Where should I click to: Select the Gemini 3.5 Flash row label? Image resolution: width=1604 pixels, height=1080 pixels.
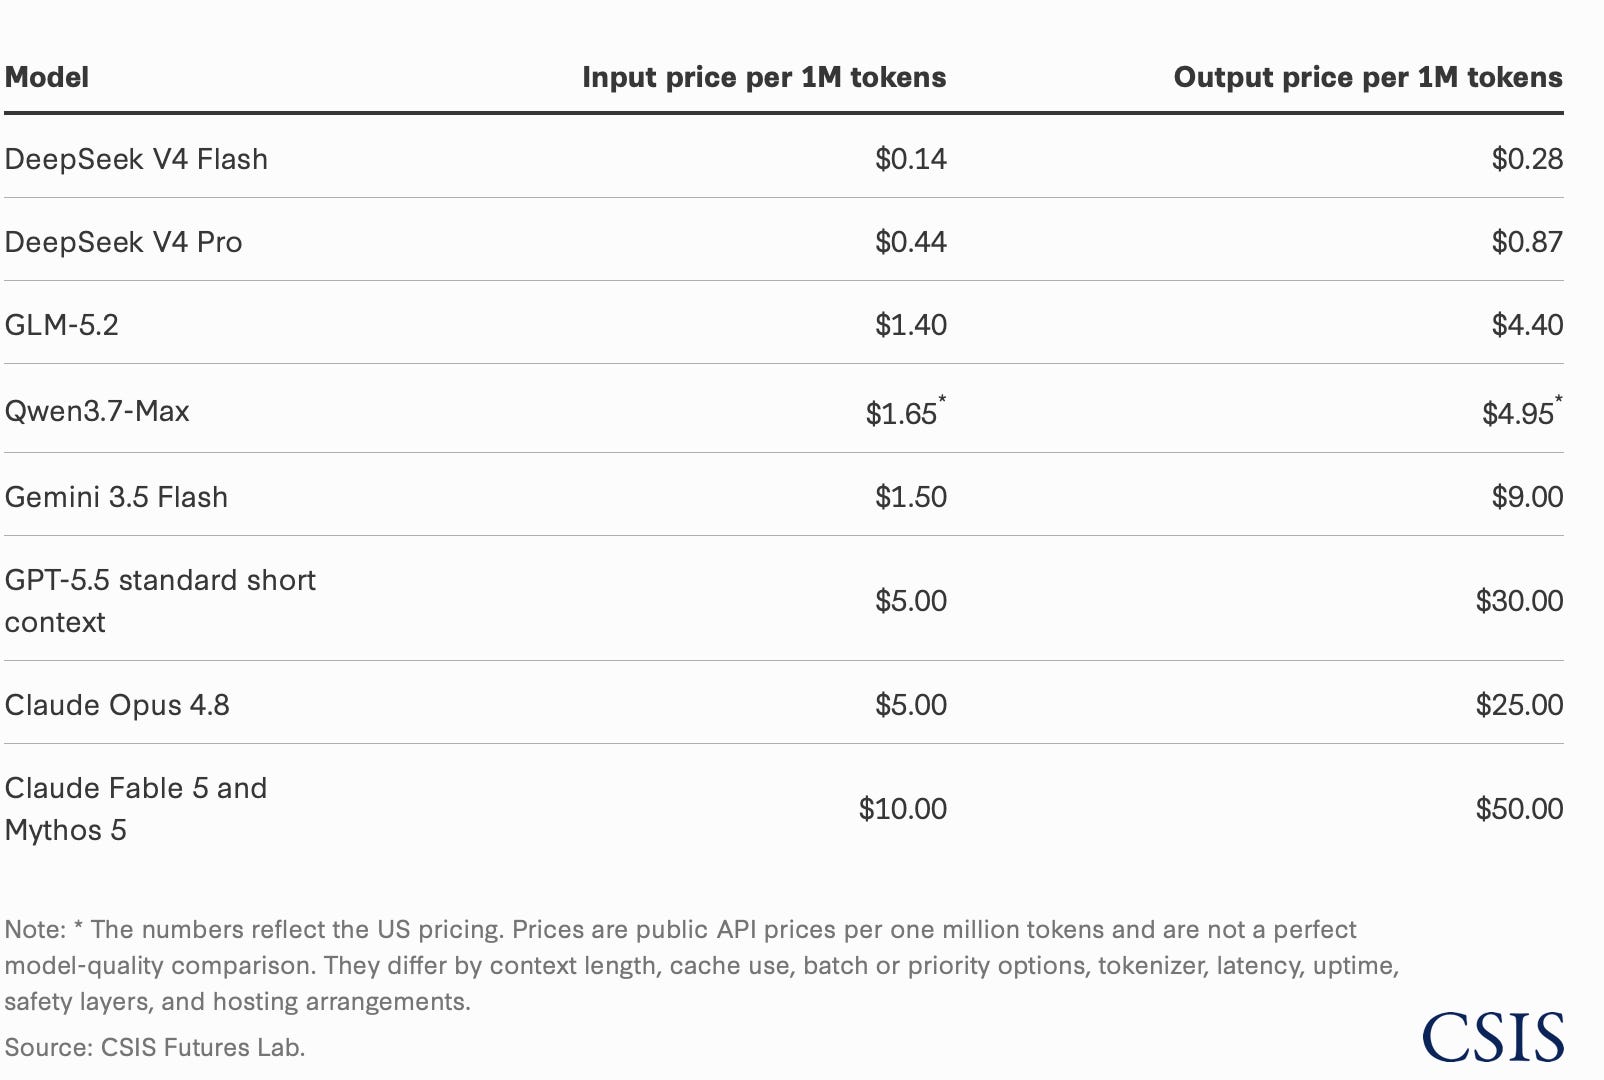tap(116, 497)
